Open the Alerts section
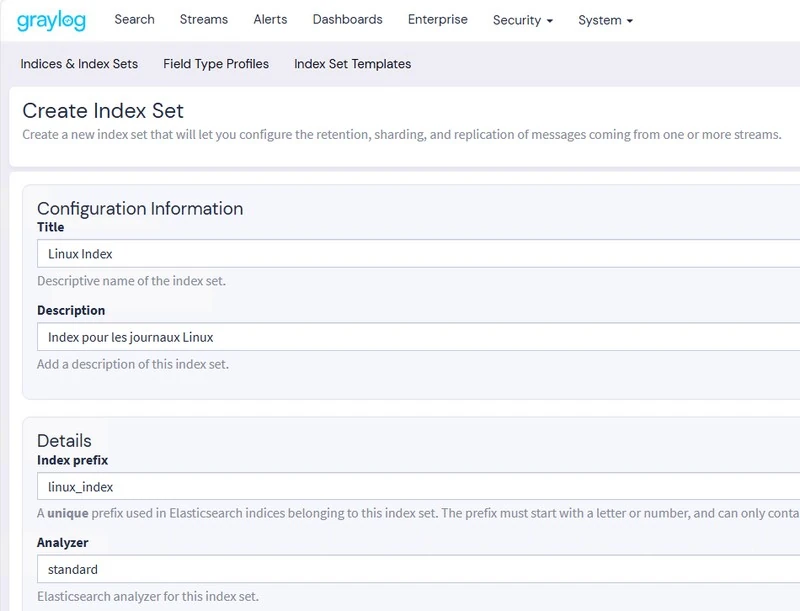This screenshot has width=800, height=611. [x=270, y=19]
